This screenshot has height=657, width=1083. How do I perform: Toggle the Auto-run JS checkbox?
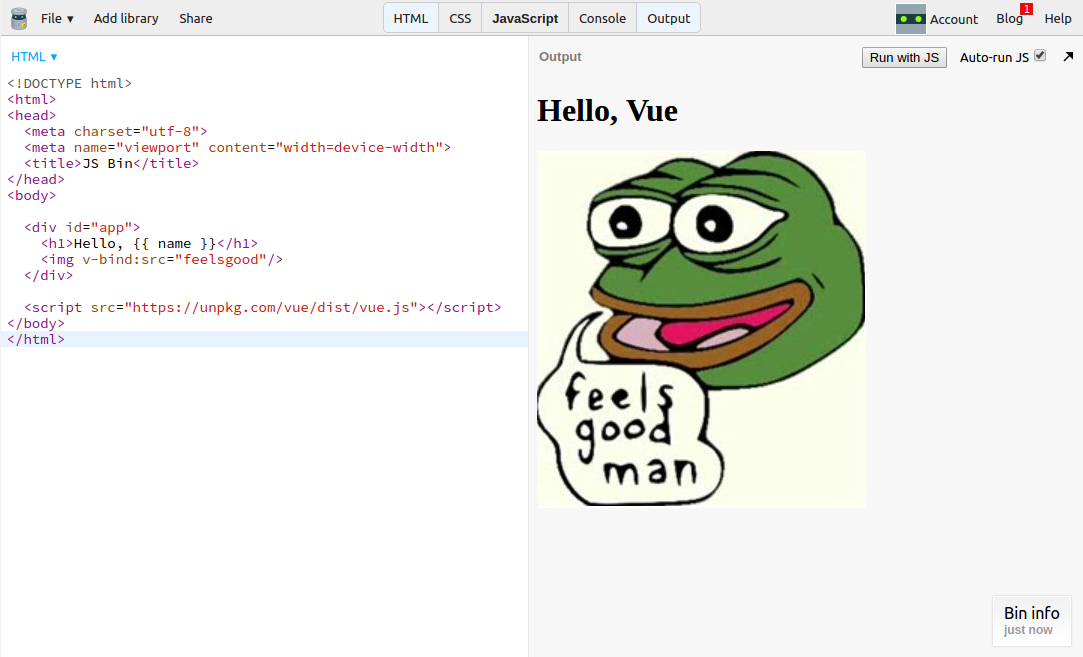[1040, 56]
